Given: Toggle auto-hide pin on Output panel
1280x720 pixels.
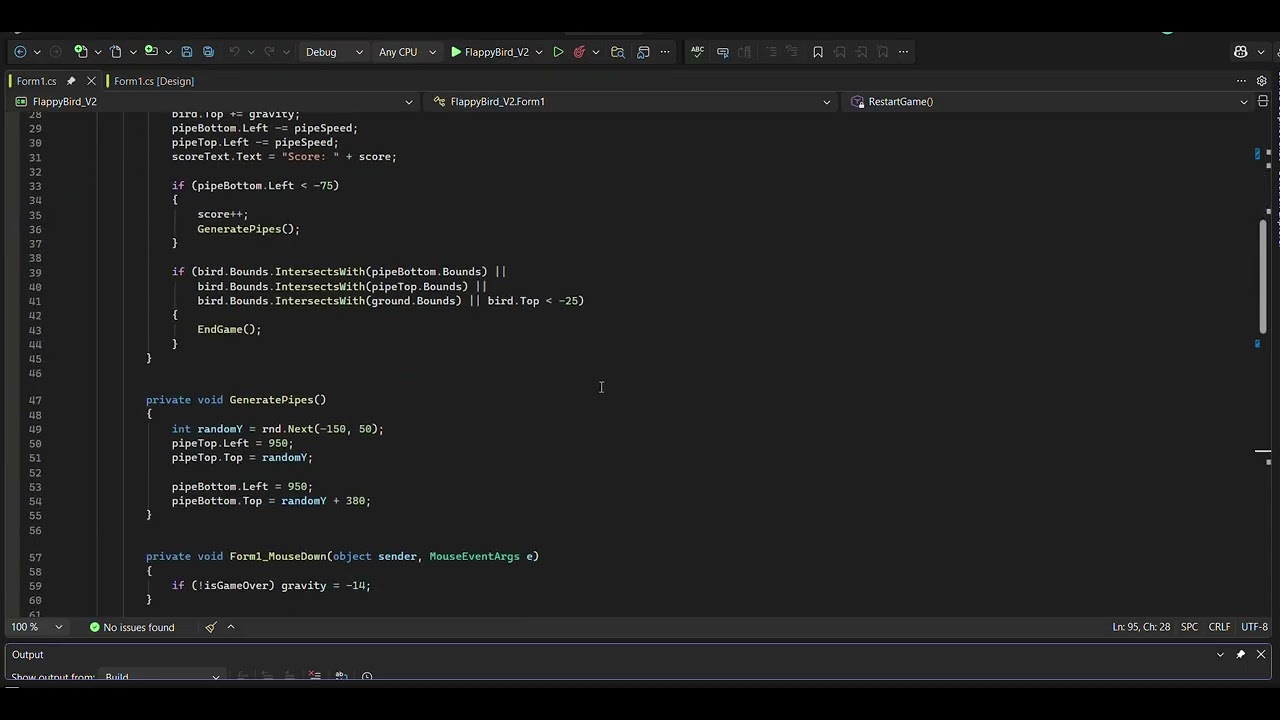Looking at the screenshot, I should click(x=1240, y=654).
